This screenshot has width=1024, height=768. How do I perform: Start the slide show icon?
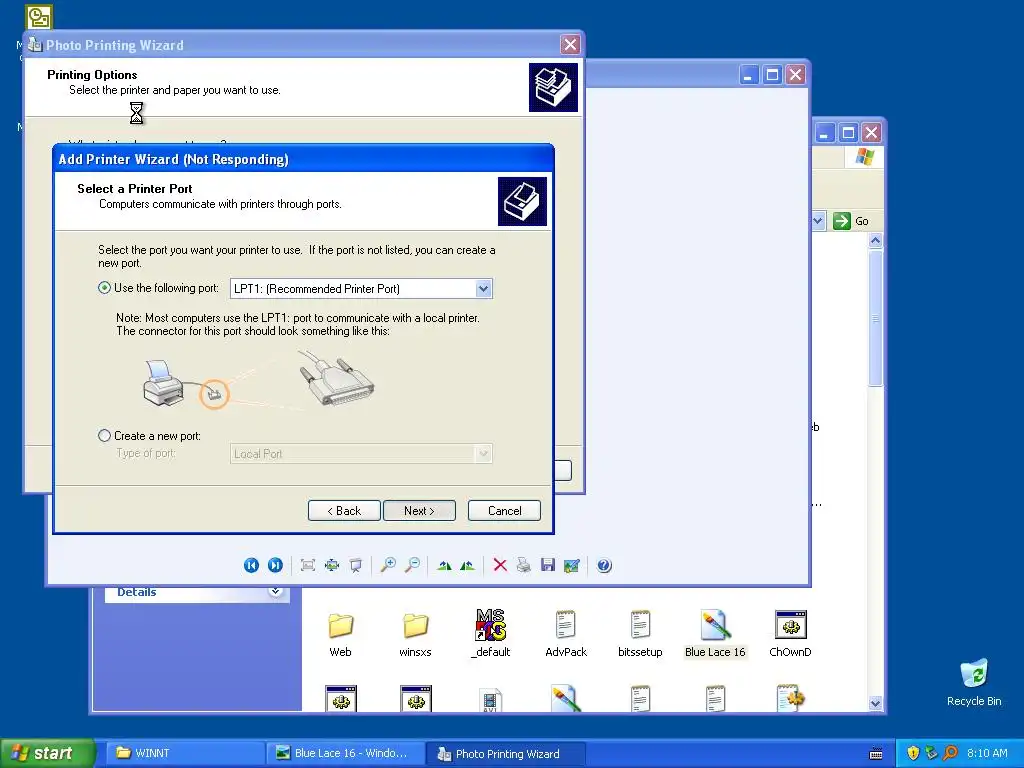(x=356, y=566)
